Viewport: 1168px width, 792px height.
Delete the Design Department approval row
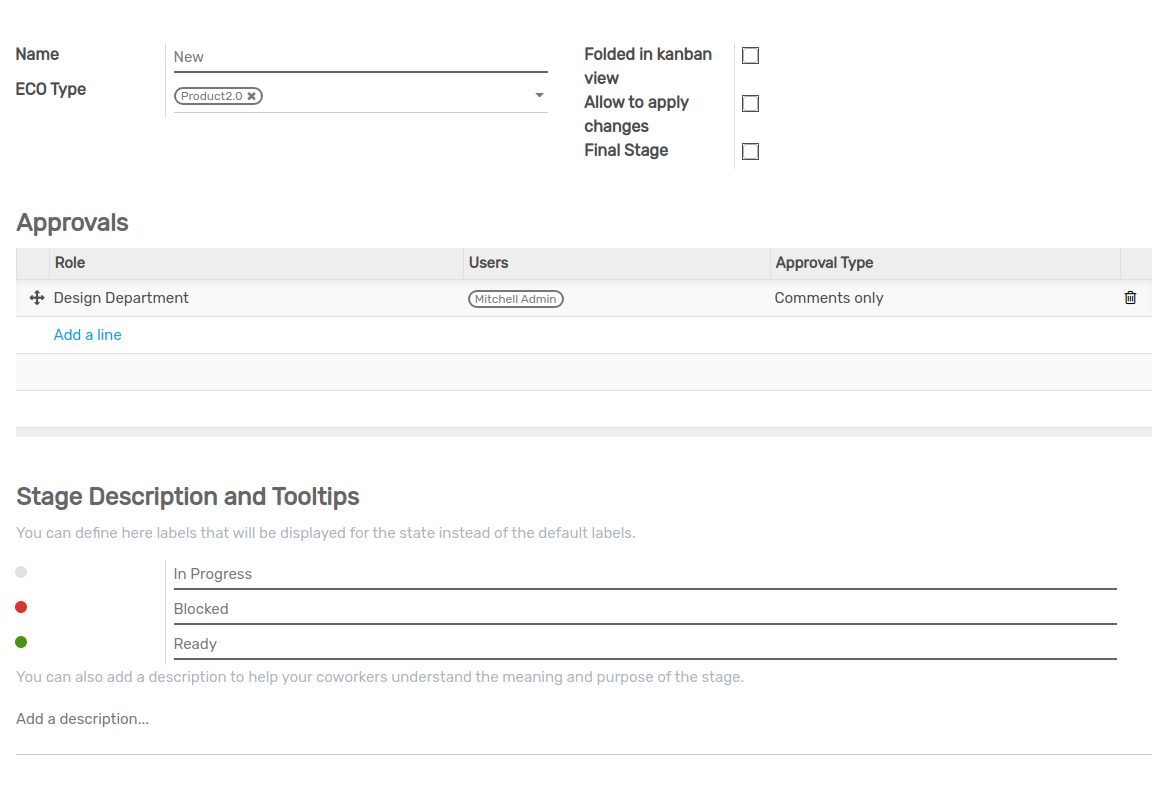click(x=1130, y=298)
